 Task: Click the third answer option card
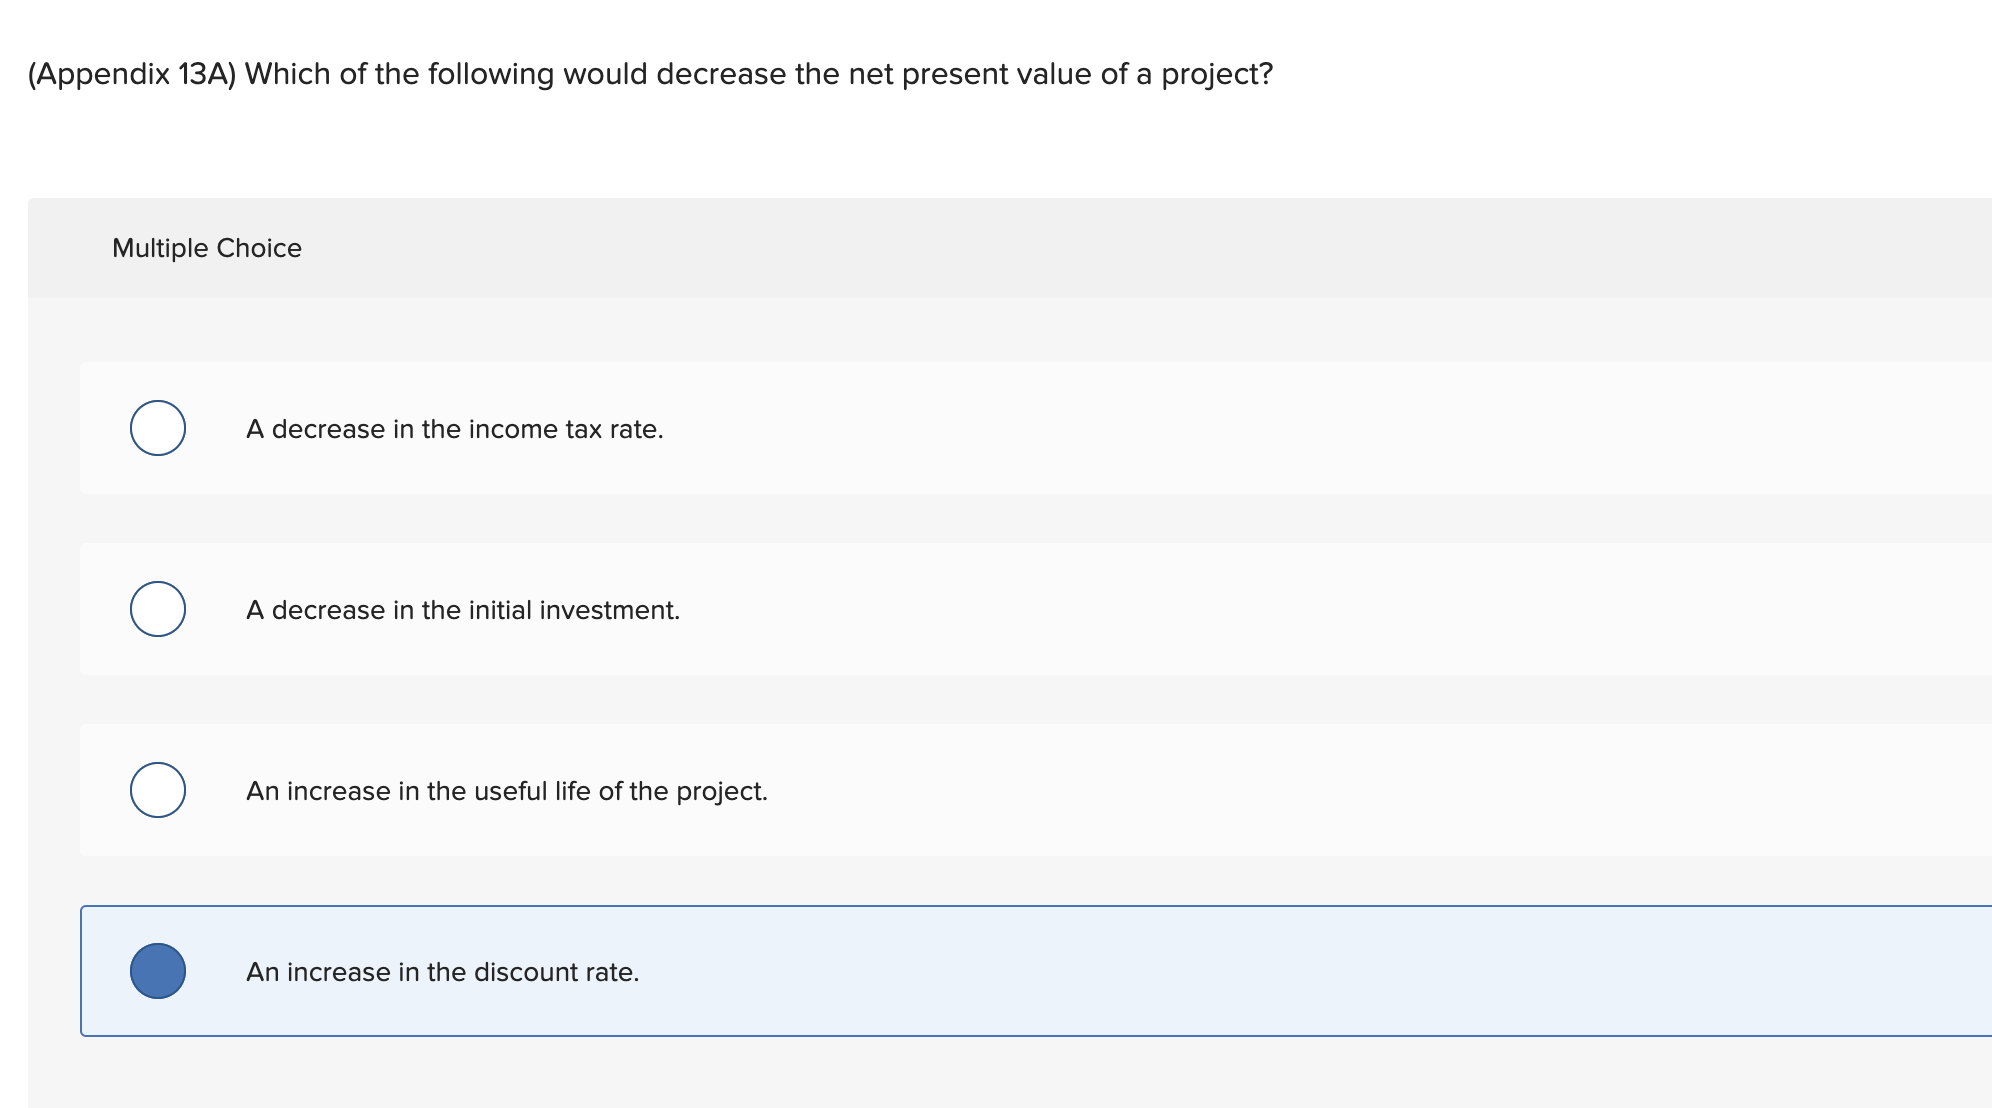[900, 790]
